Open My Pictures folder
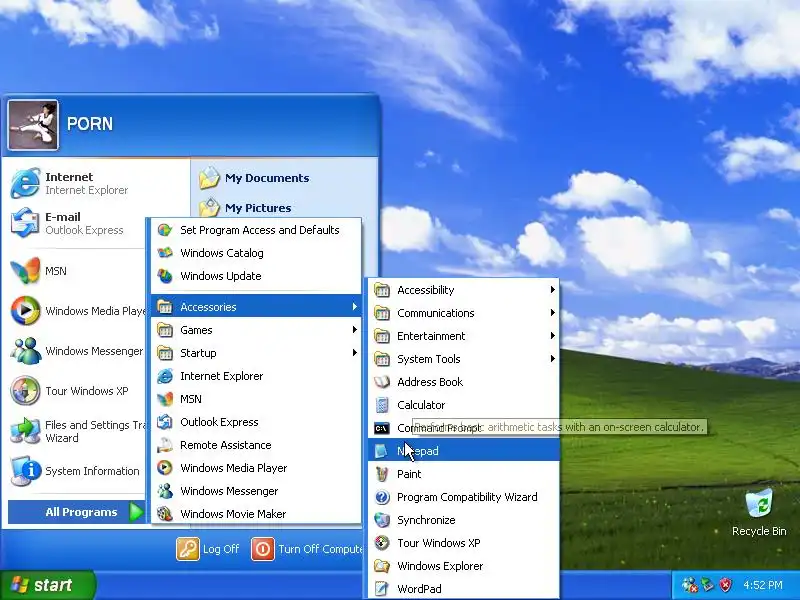The width and height of the screenshot is (800, 600). coord(245,208)
